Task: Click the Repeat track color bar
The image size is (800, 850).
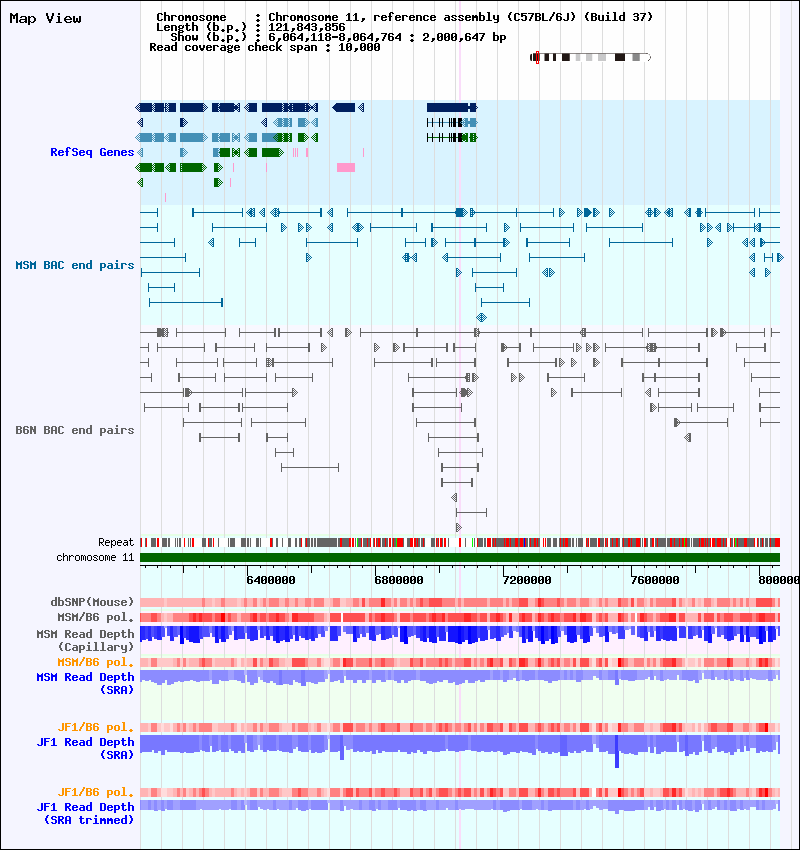Action: click(460, 542)
